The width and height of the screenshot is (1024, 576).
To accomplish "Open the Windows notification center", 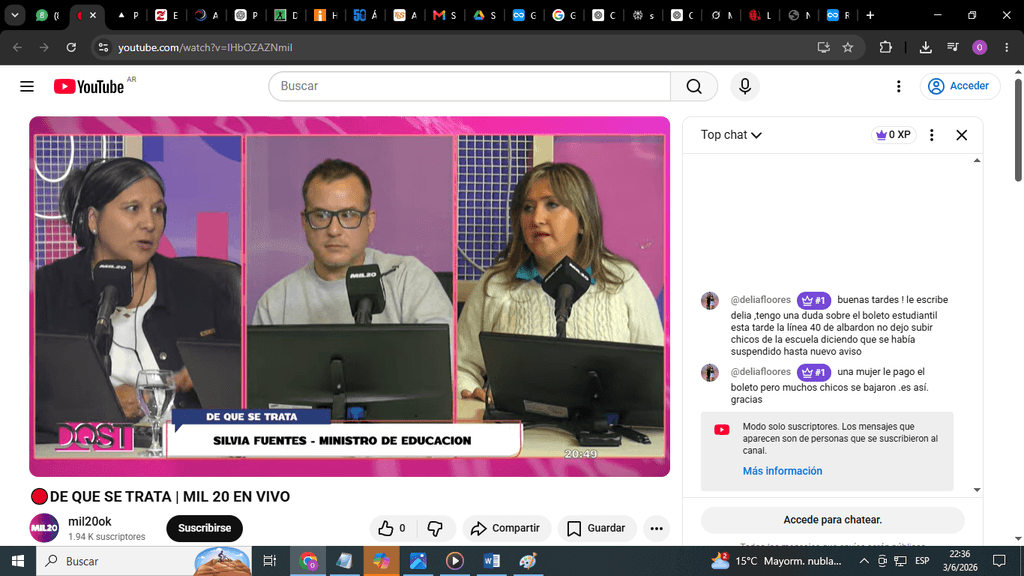I will 999,561.
